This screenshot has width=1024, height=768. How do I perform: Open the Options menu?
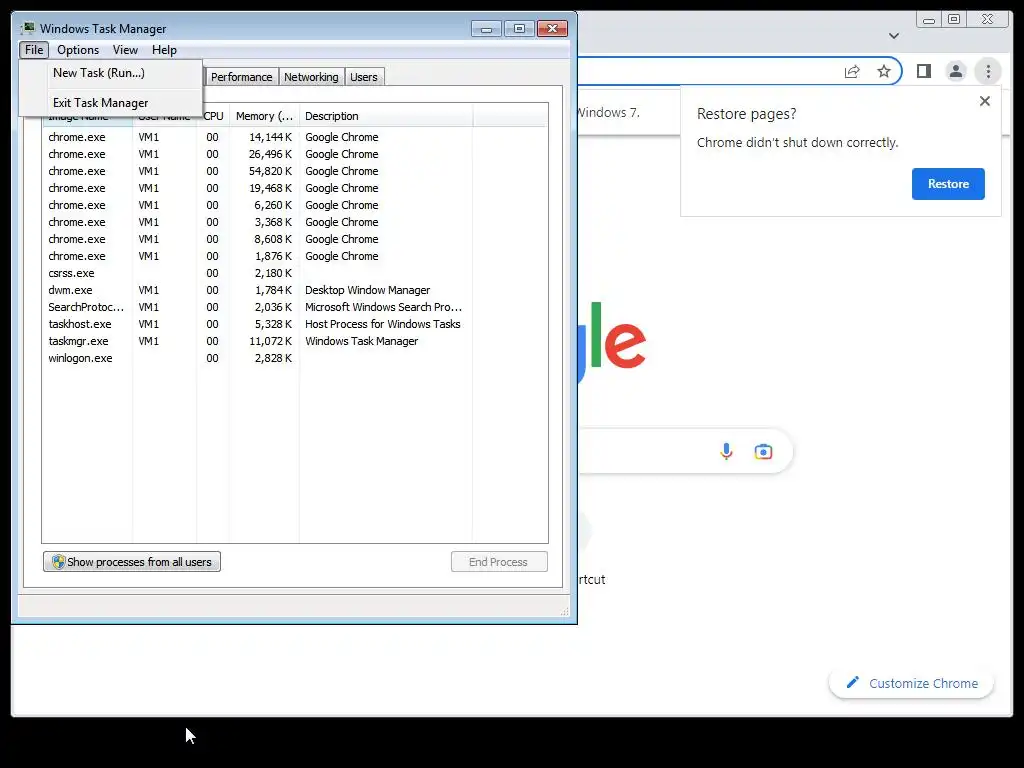click(x=78, y=50)
